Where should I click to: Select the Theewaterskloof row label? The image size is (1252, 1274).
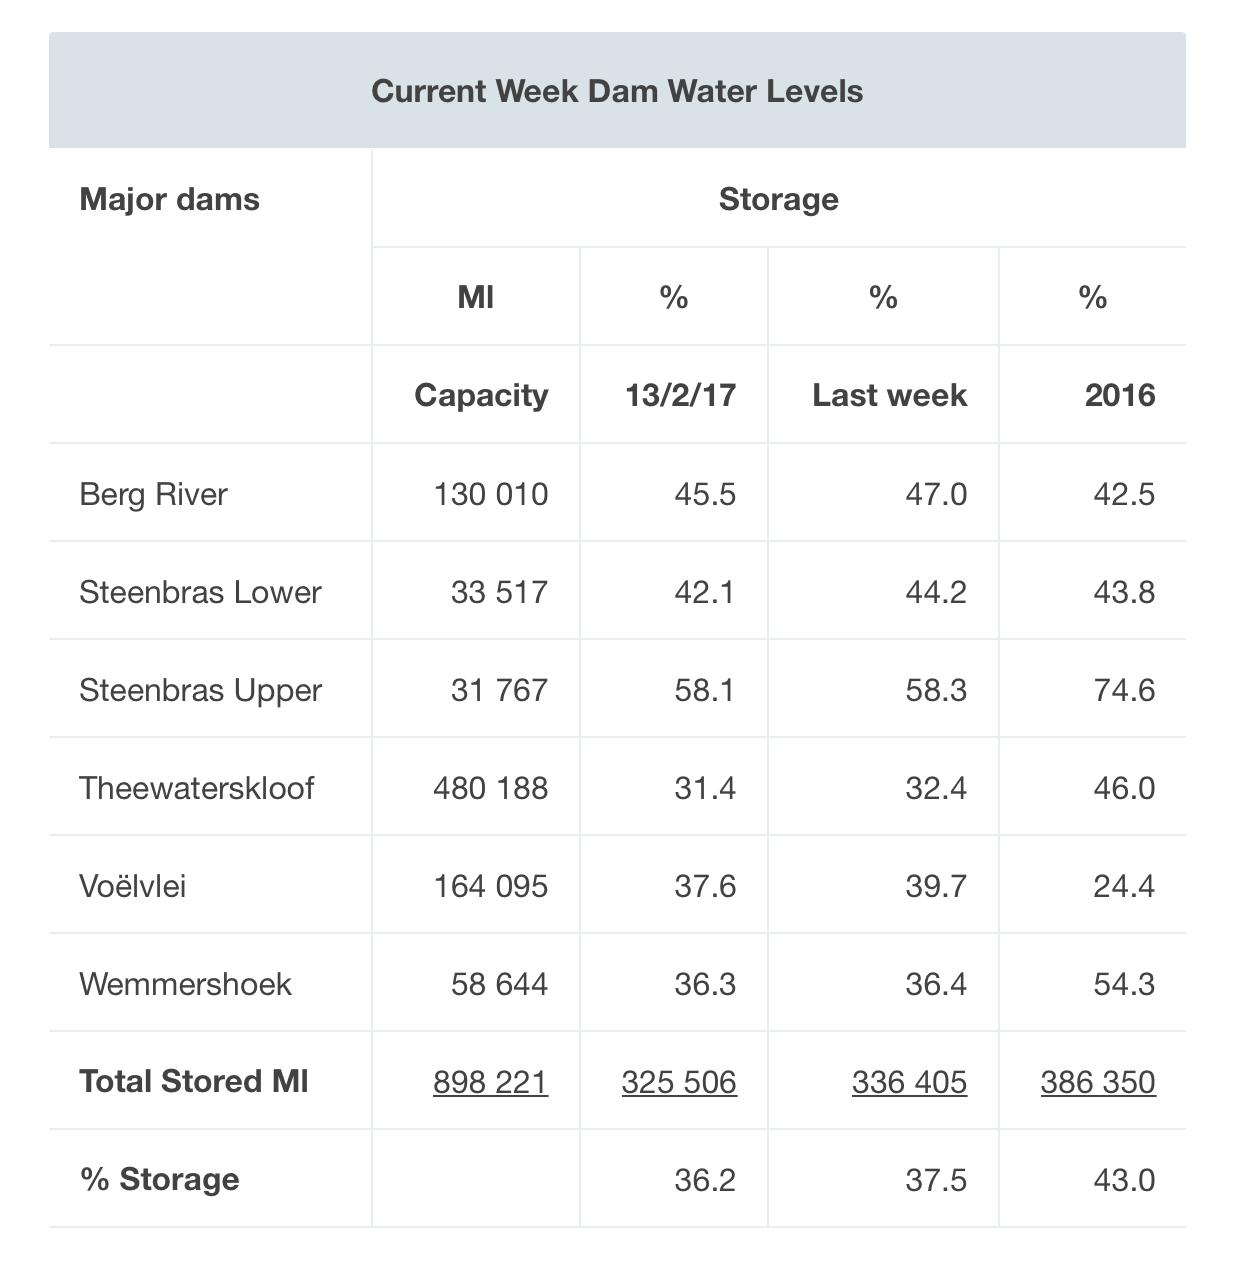[196, 788]
